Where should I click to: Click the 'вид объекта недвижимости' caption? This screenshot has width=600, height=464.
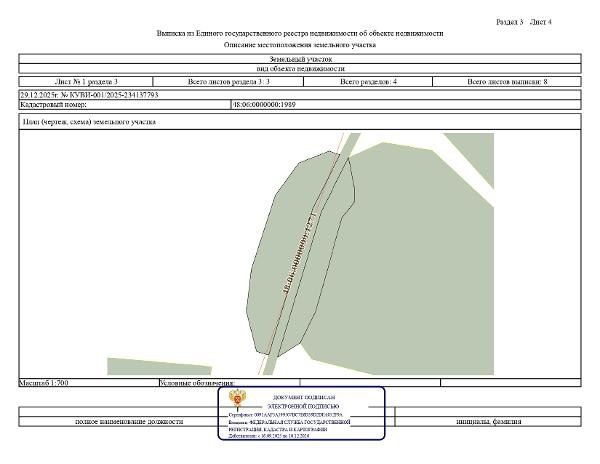coord(300,68)
